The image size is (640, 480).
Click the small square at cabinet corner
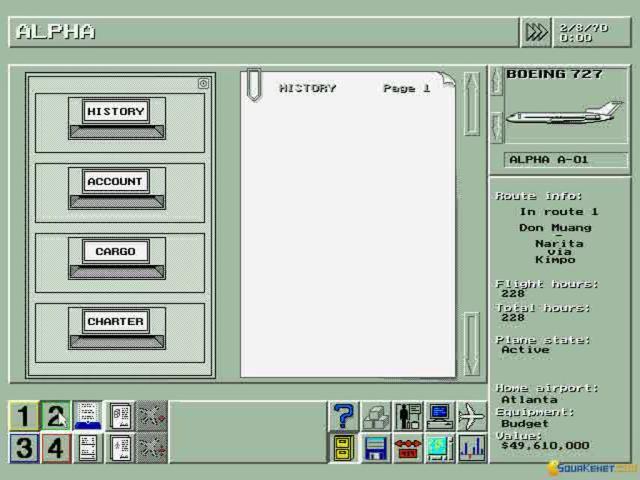[203, 84]
